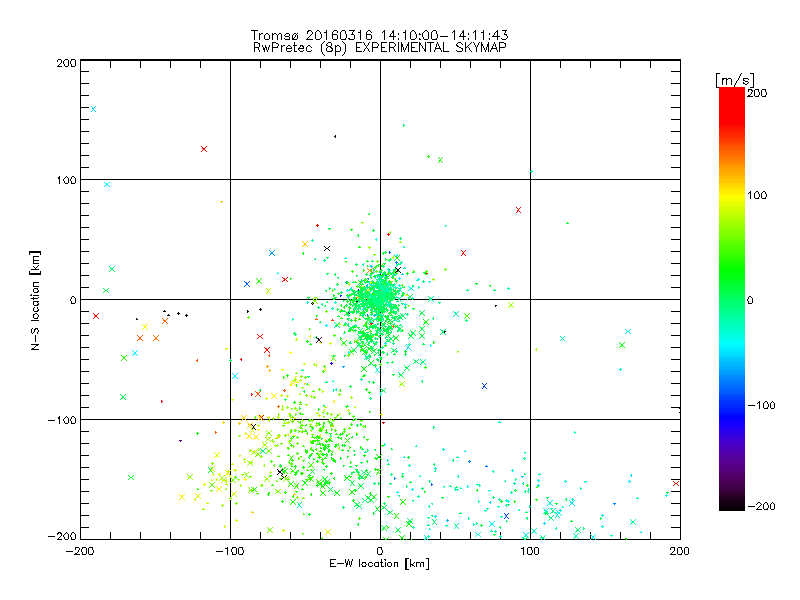Click the colorbar tick label "100"
The width and height of the screenshot is (800, 600).
click(757, 195)
